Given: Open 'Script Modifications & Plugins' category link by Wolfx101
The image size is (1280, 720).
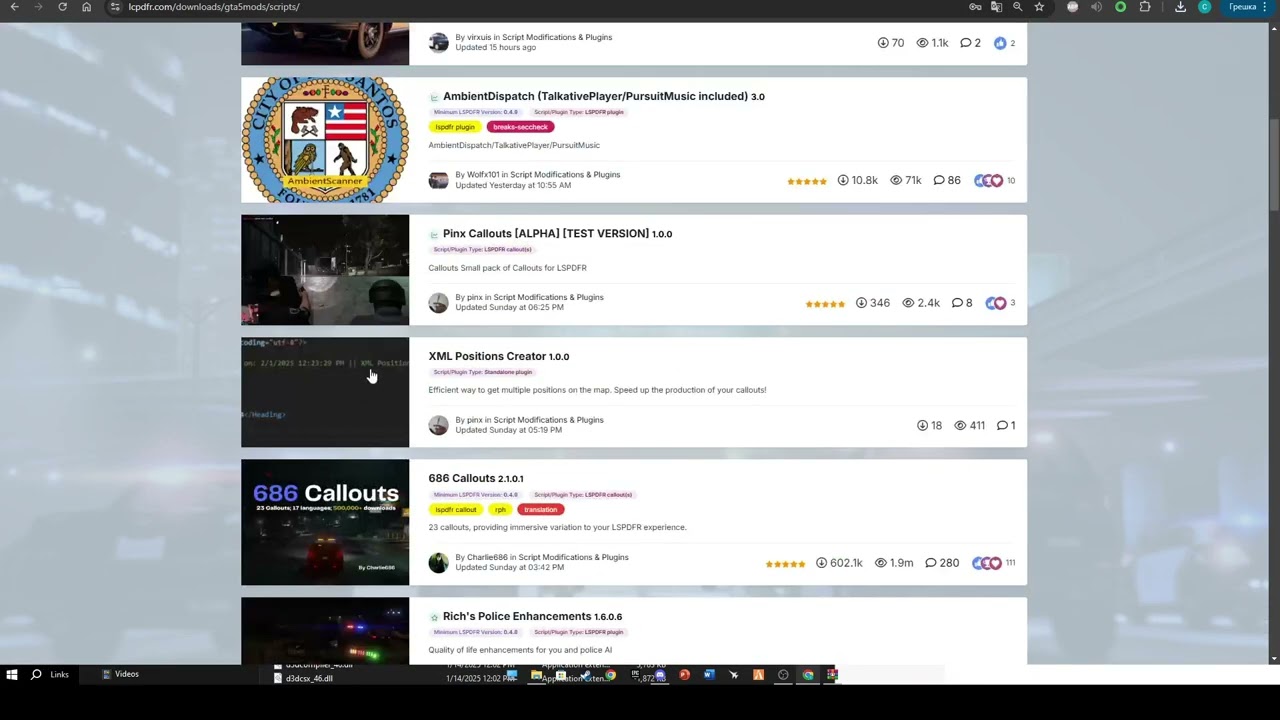Looking at the screenshot, I should [x=565, y=175].
